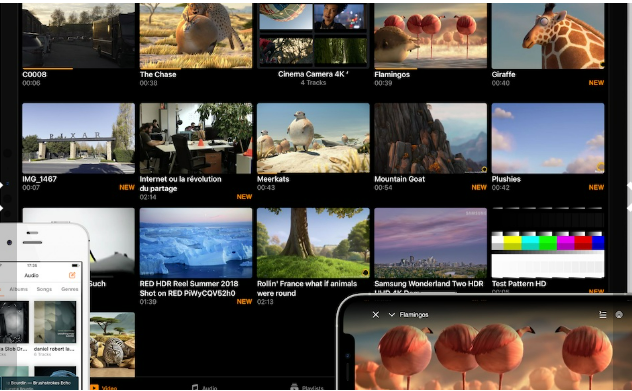Click the 'The Chase' title text
The image size is (632, 391).
(158, 74)
